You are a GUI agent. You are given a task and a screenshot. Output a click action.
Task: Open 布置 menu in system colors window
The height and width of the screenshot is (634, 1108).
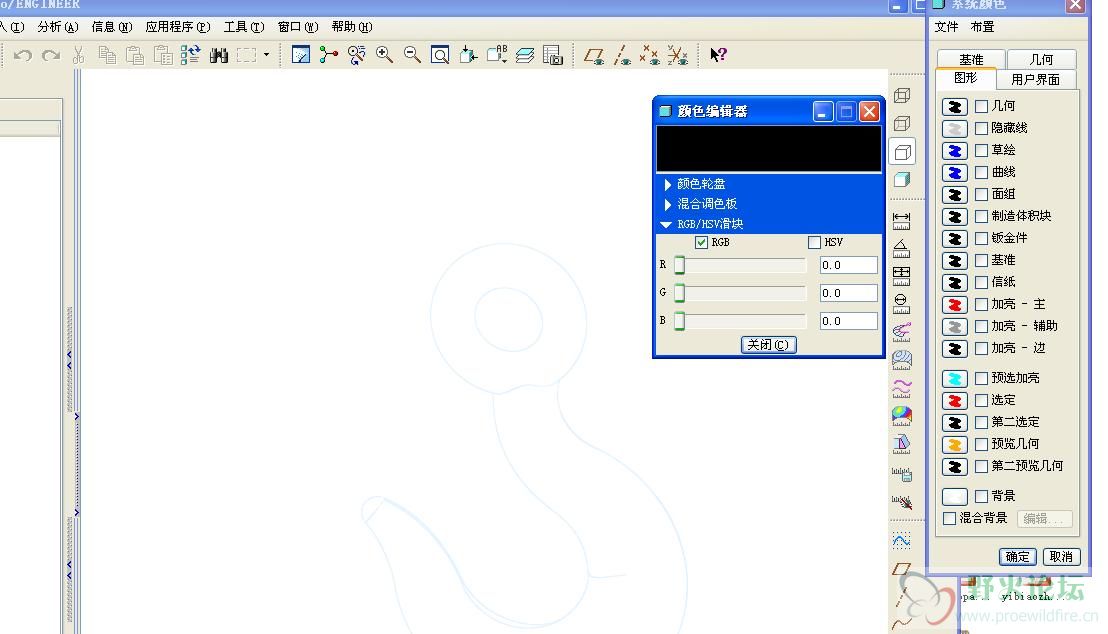(x=982, y=27)
